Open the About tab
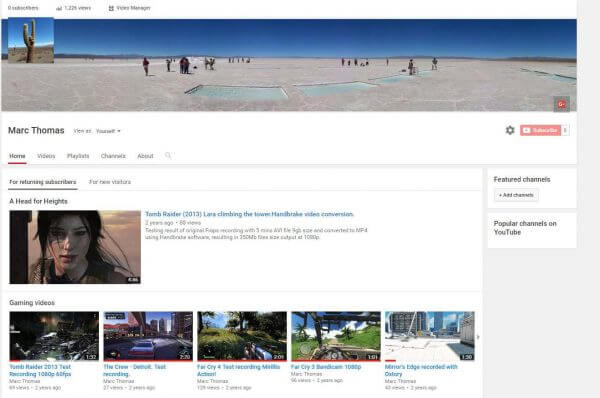Image resolution: width=600 pixels, height=398 pixels. click(x=145, y=156)
